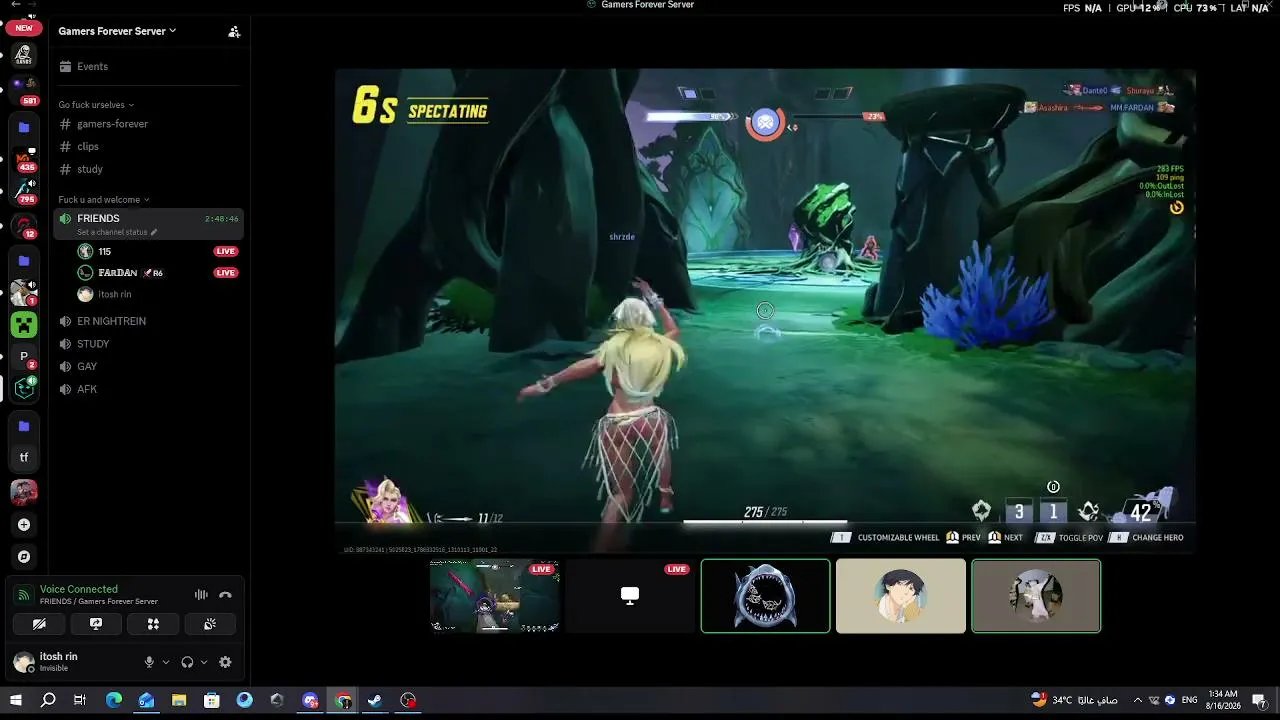
Task: Click the ENG language indicator in tray
Action: pyautogui.click(x=1190, y=700)
